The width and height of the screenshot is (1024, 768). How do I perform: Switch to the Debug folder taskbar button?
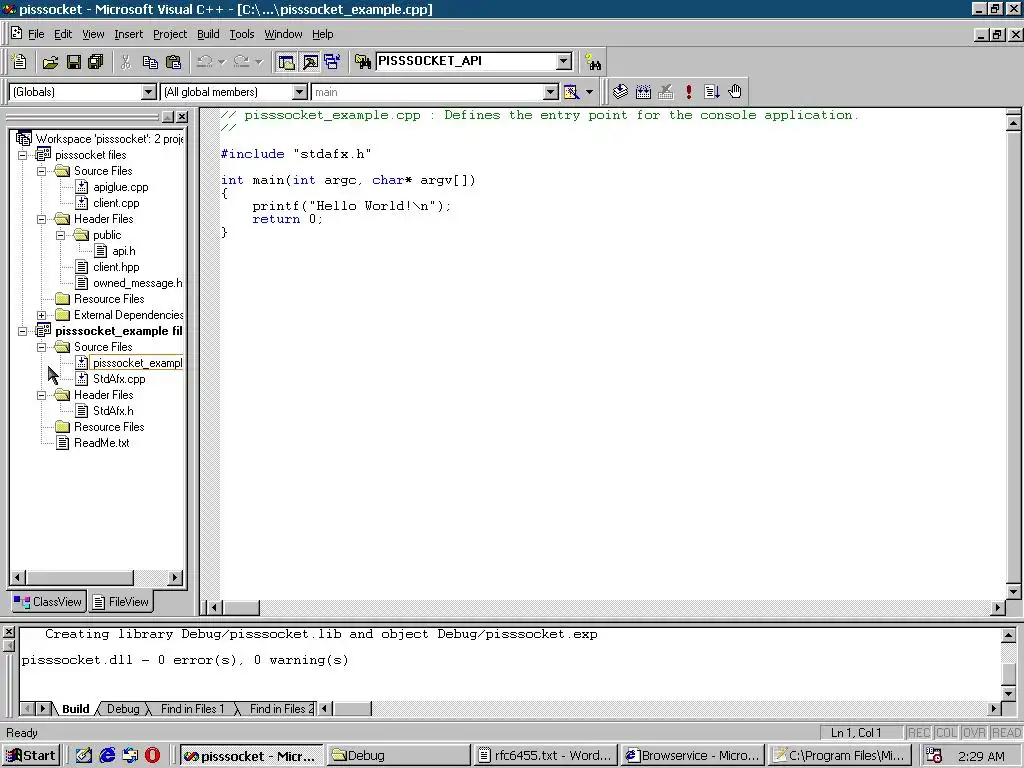tap(398, 756)
